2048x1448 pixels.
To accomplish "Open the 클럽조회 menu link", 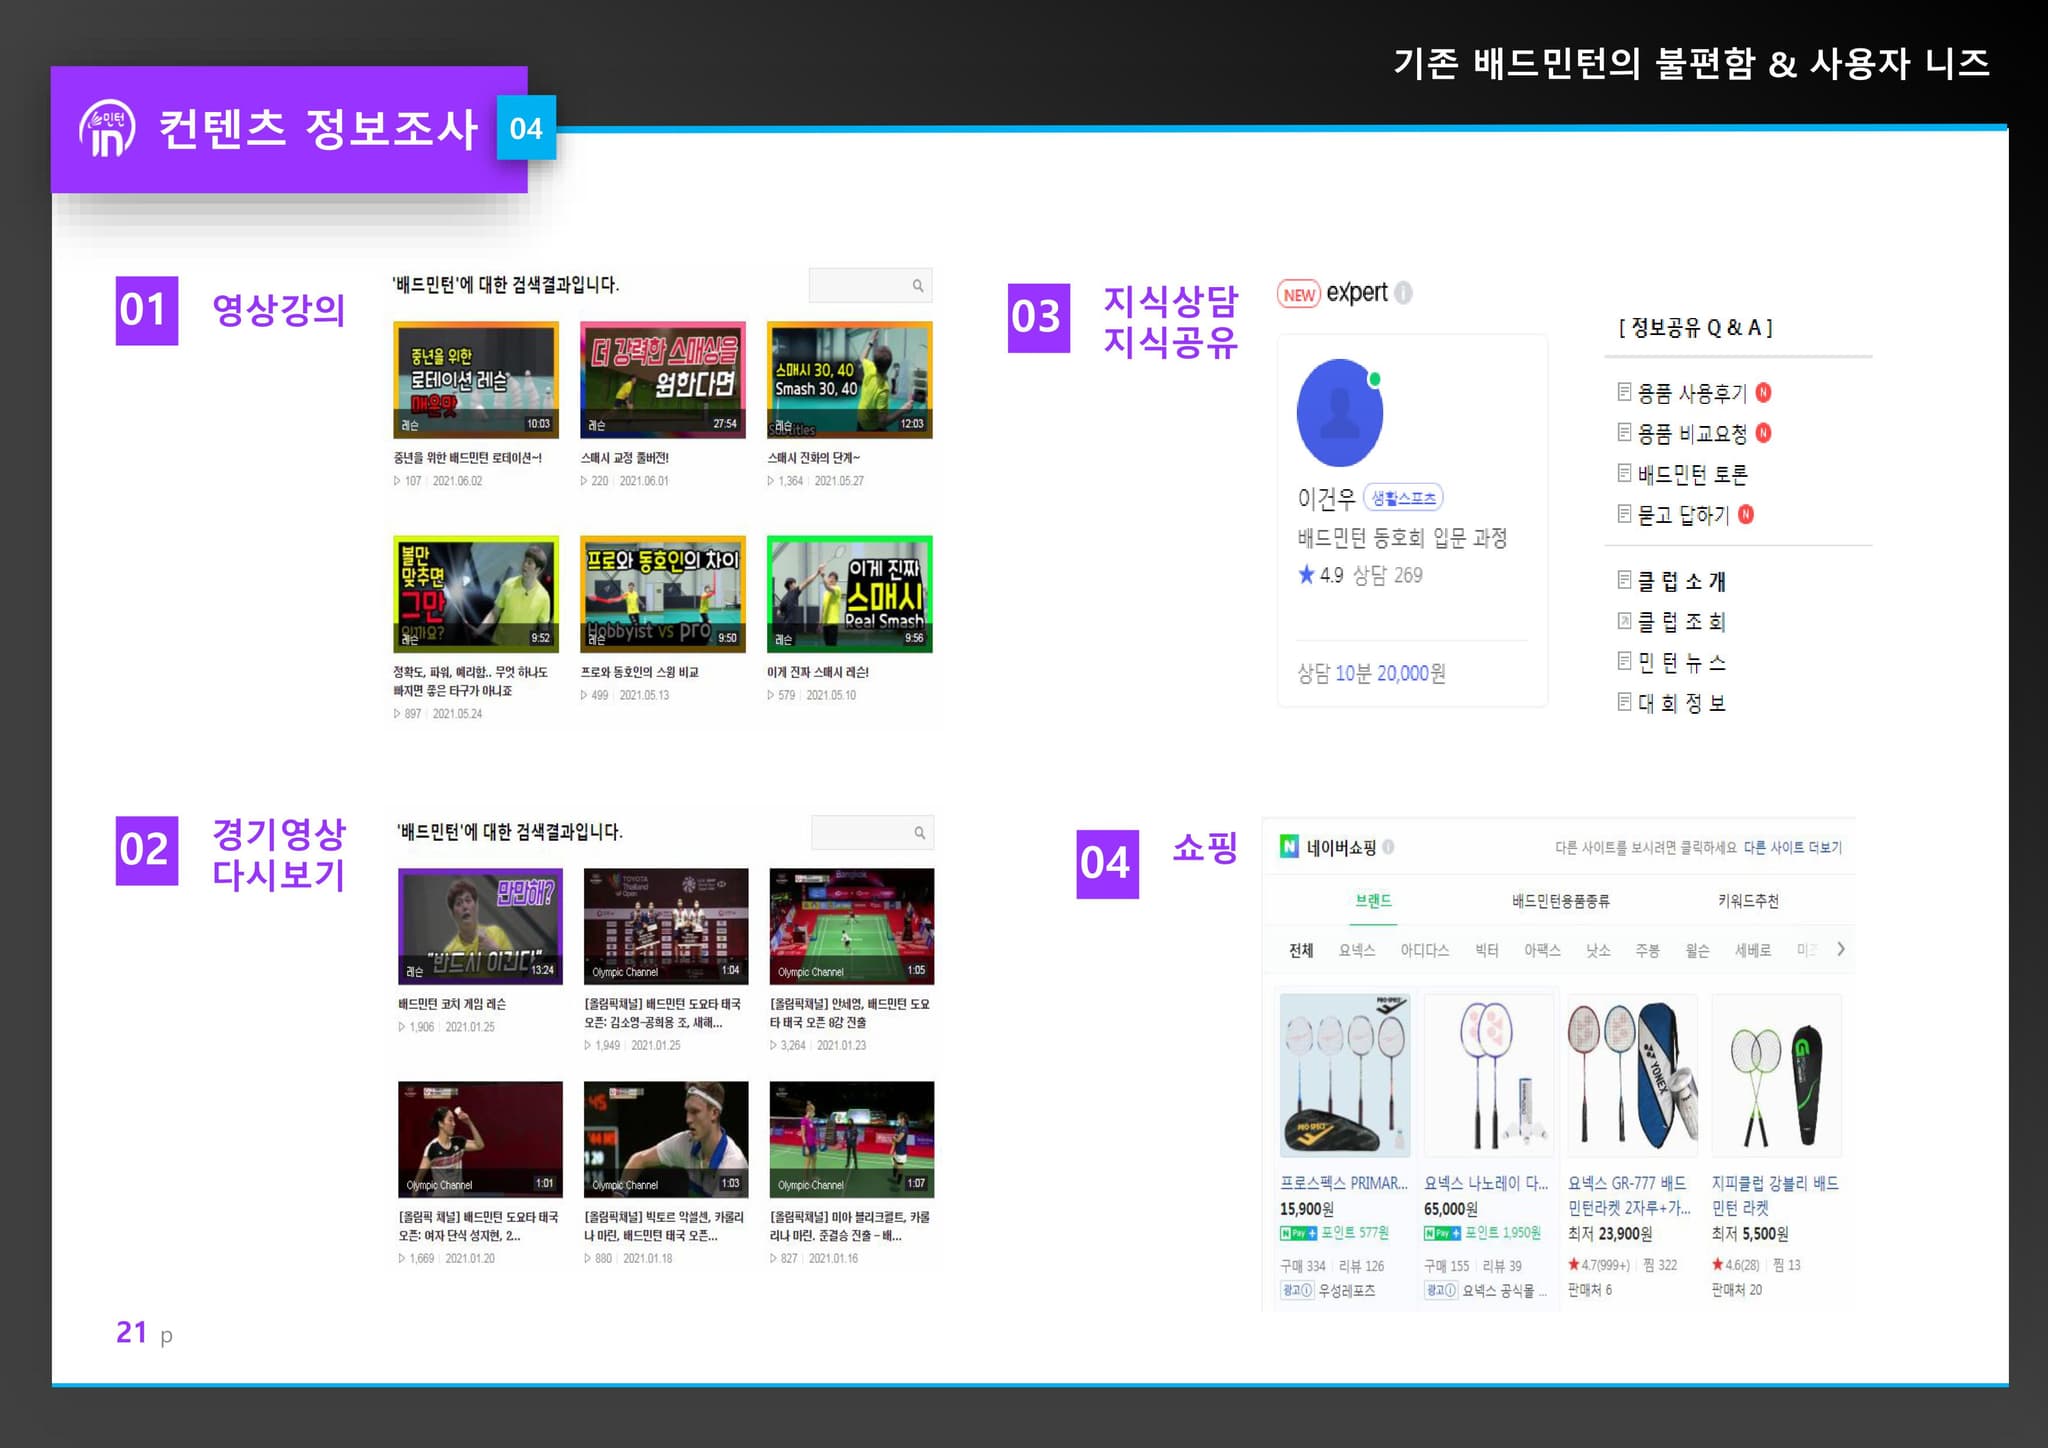I will pos(1681,621).
